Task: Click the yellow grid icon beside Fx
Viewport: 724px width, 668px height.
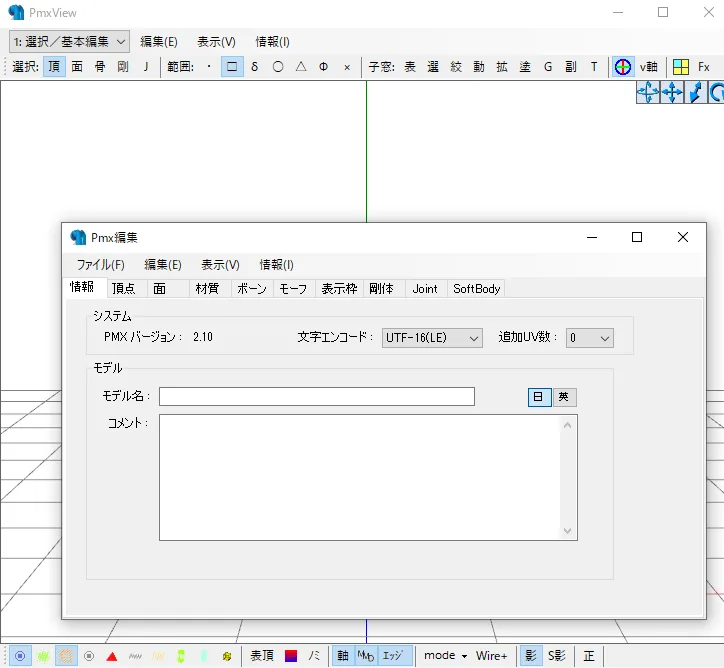Action: (680, 67)
